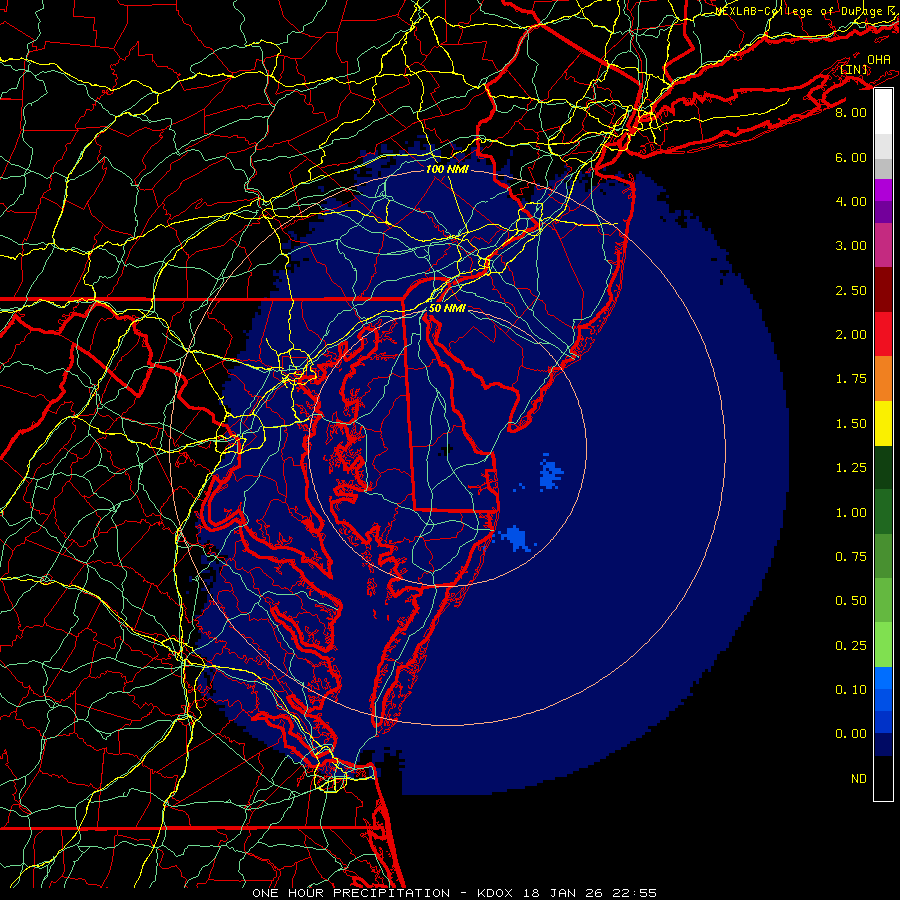Click the 0.25 legend value
This screenshot has width=900, height=900.
[x=851, y=646]
